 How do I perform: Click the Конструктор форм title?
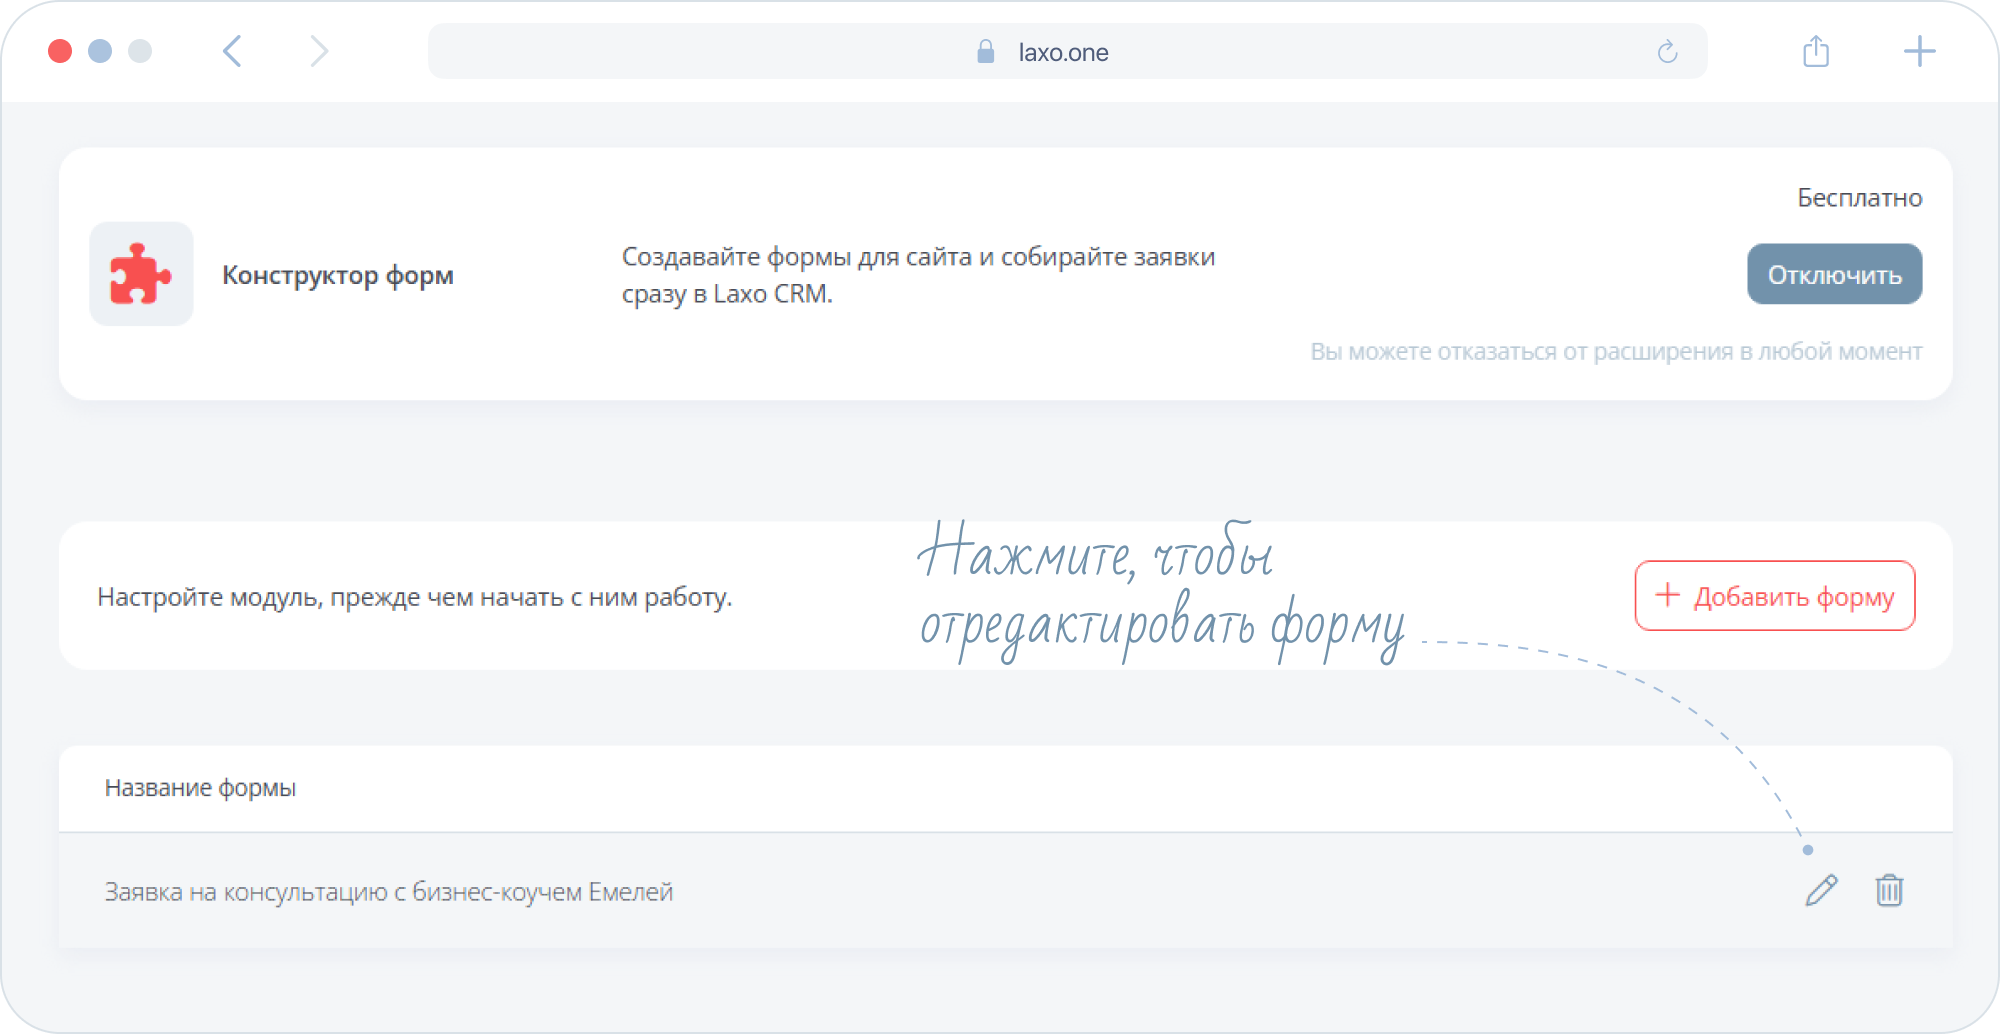(x=338, y=275)
